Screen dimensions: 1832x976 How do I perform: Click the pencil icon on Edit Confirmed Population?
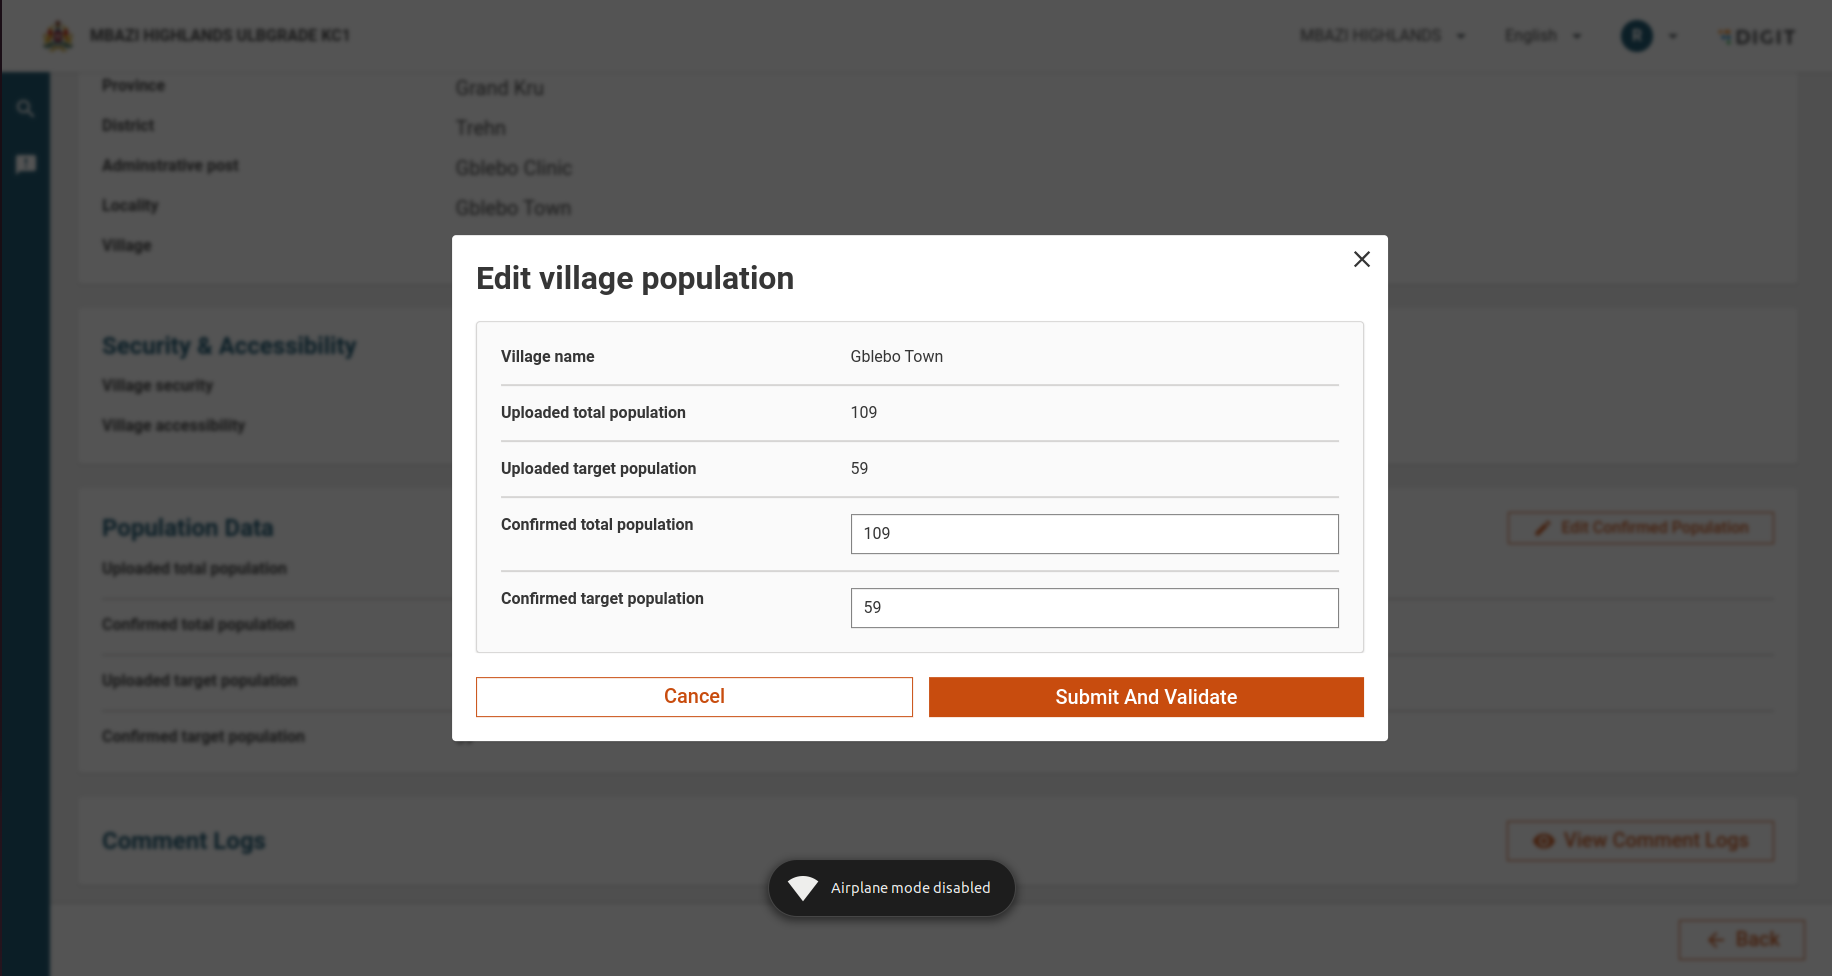1543,528
